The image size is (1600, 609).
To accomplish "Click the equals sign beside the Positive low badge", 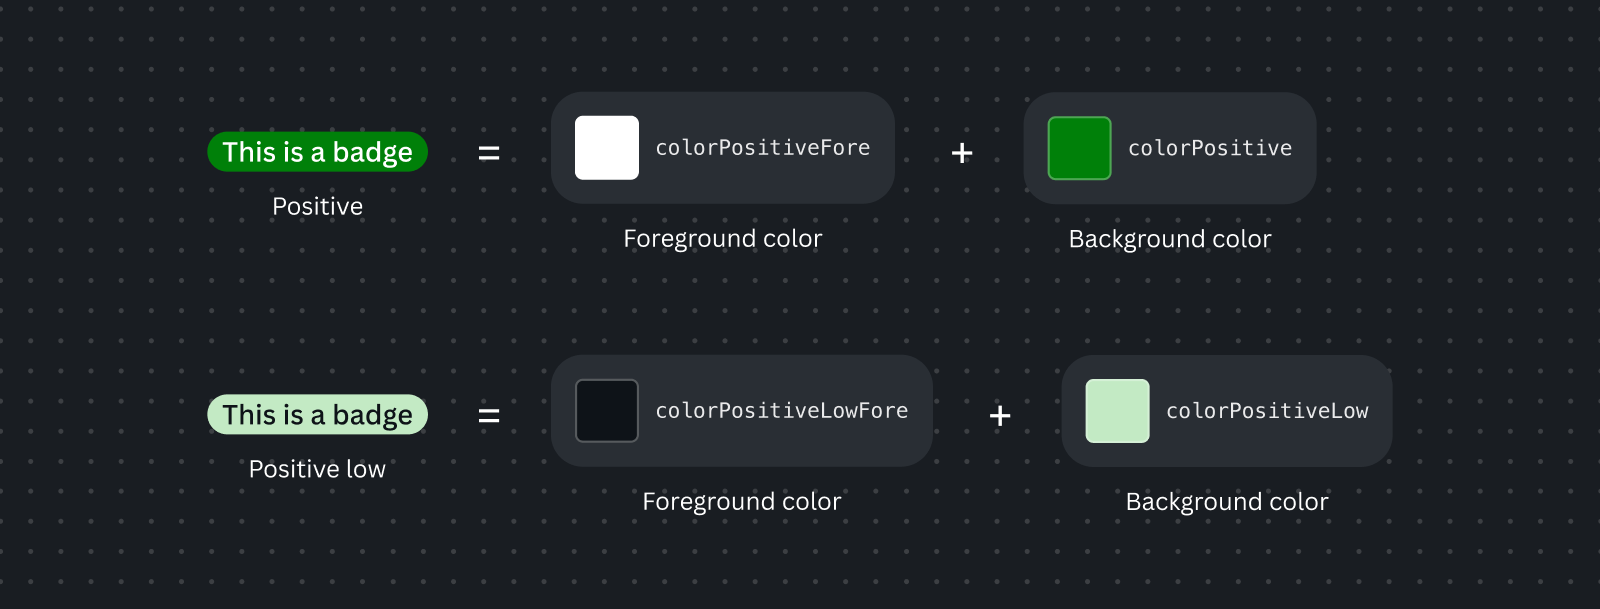I will coord(489,416).
